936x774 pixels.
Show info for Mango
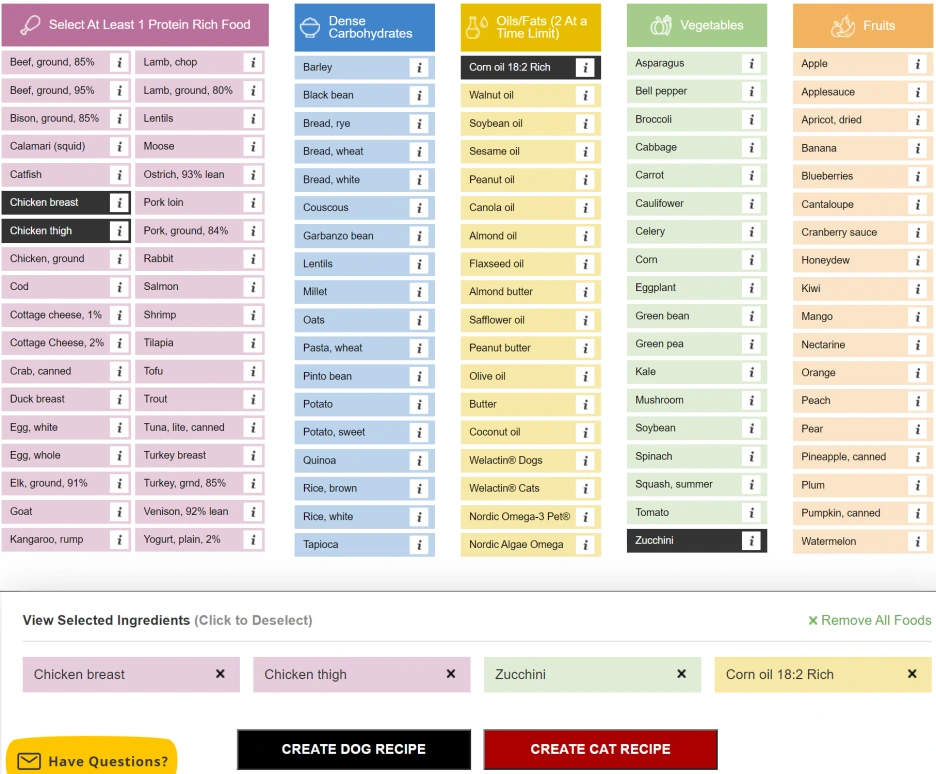[917, 317]
